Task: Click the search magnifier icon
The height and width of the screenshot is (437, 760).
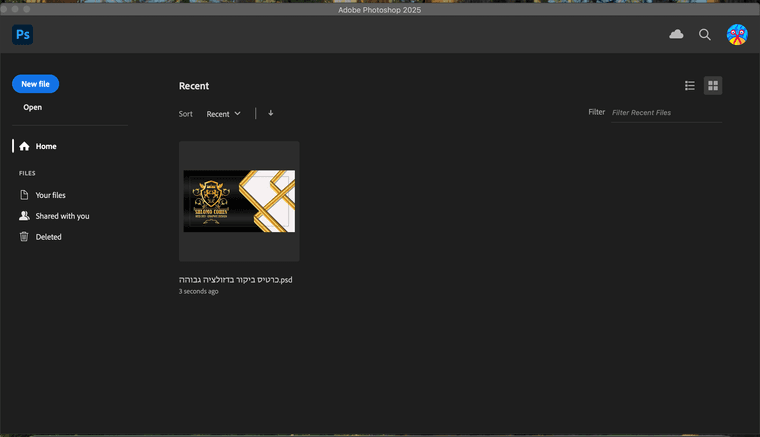Action: [x=705, y=34]
